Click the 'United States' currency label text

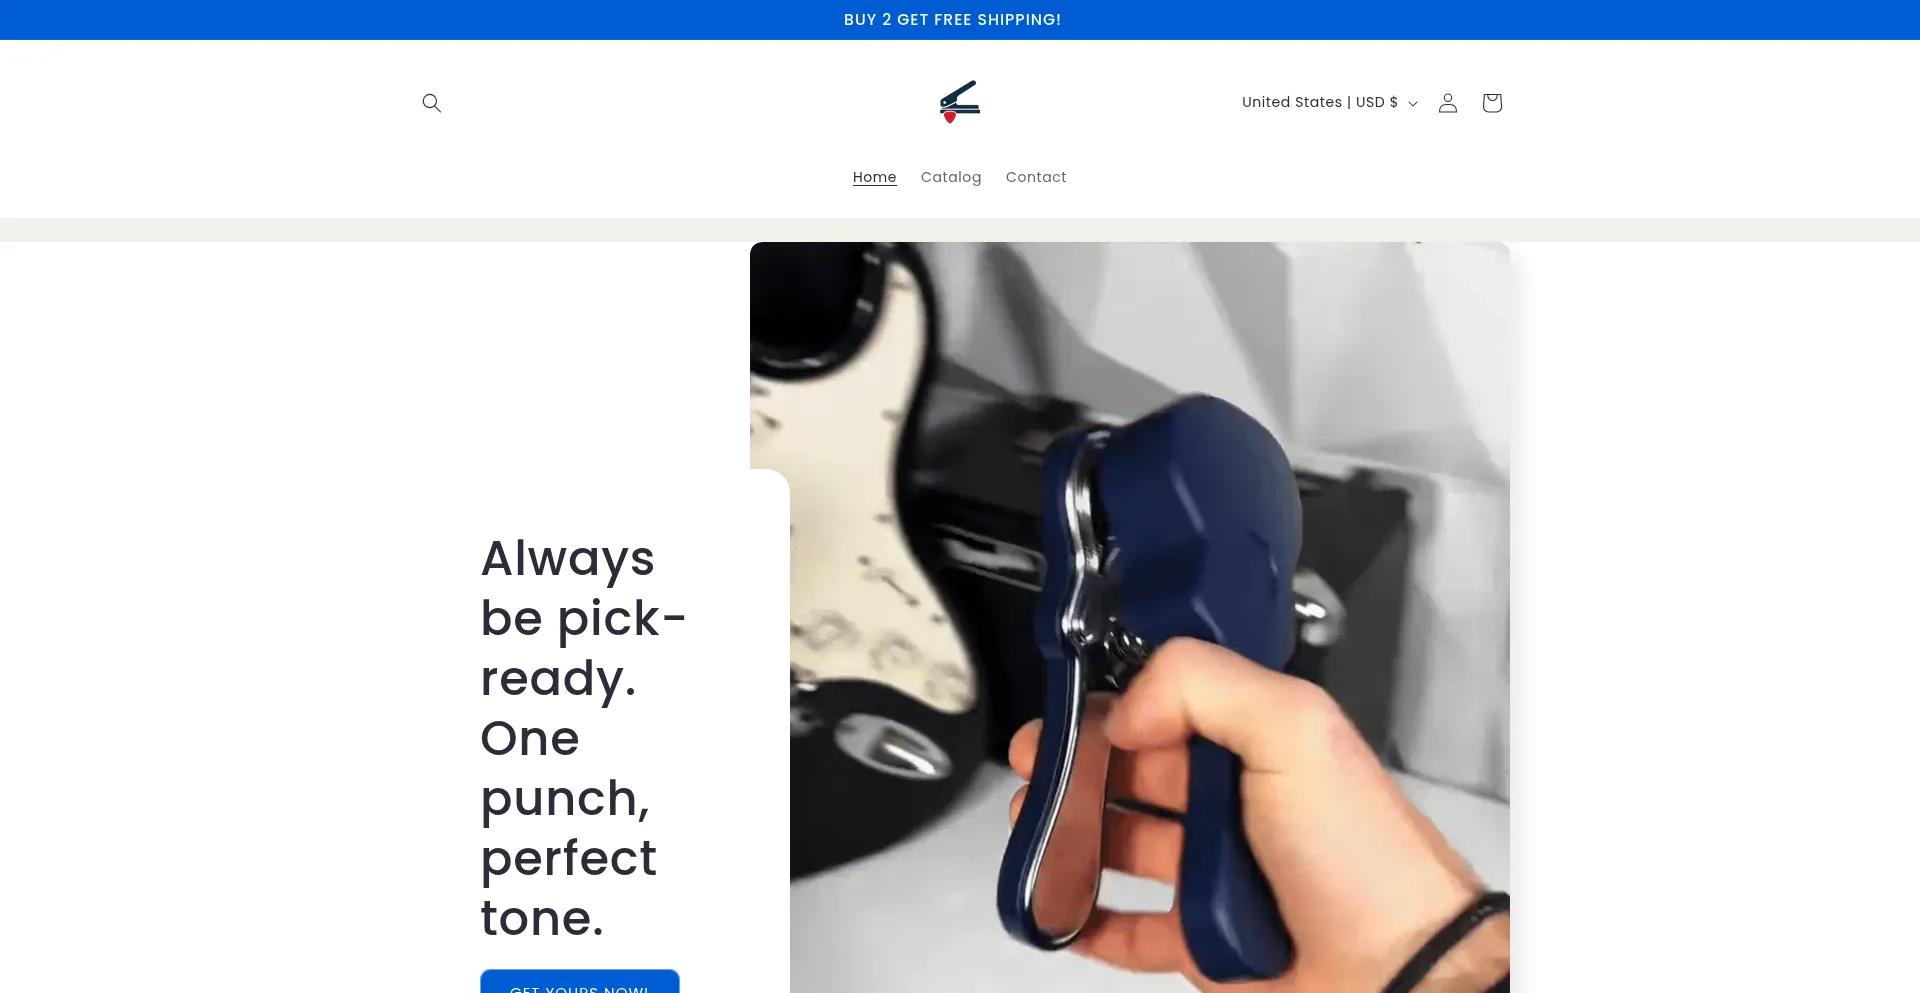pyautogui.click(x=1291, y=102)
